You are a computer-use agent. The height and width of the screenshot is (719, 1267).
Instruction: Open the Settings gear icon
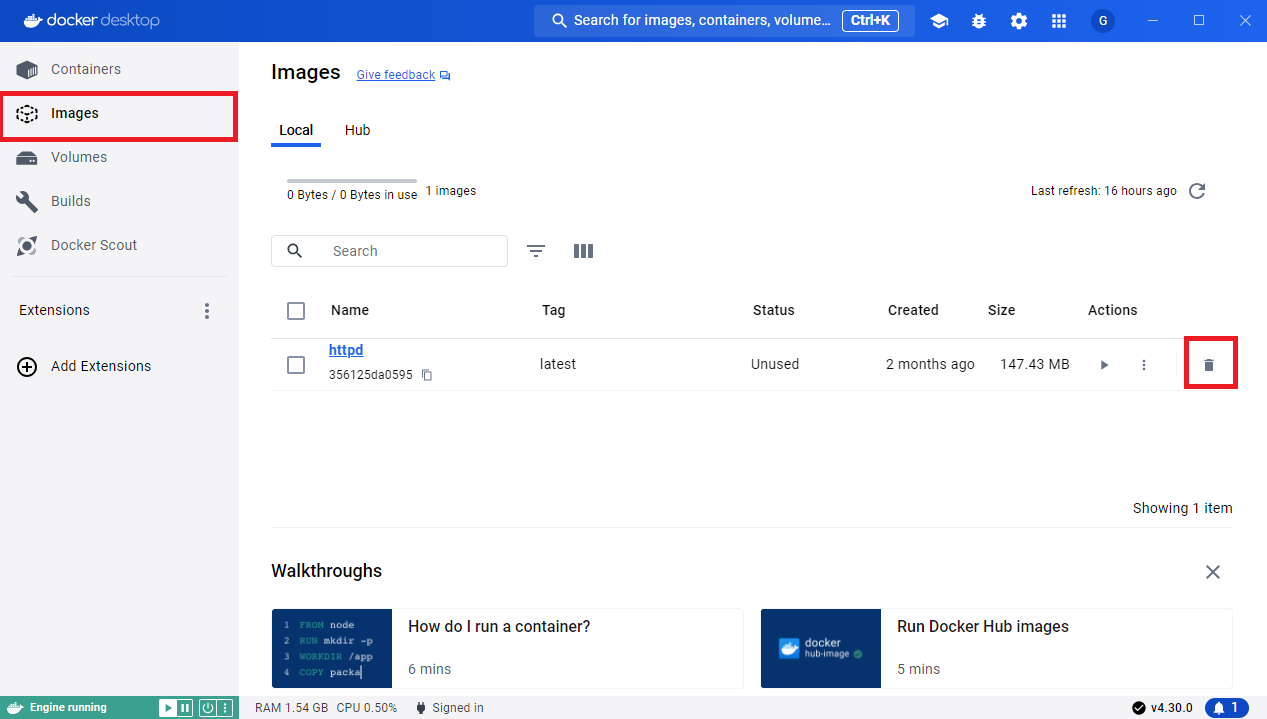click(1019, 21)
